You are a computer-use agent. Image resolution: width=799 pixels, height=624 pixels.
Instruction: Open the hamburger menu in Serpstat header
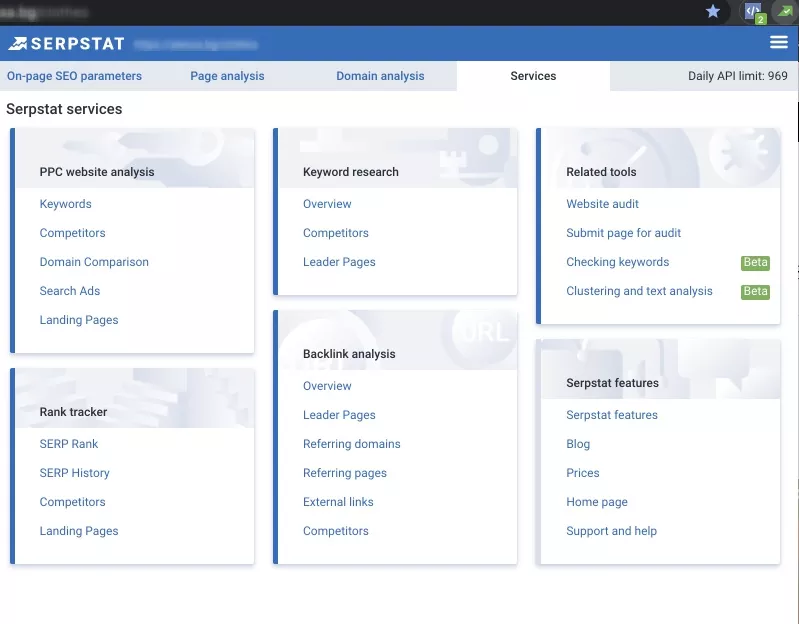(x=779, y=42)
